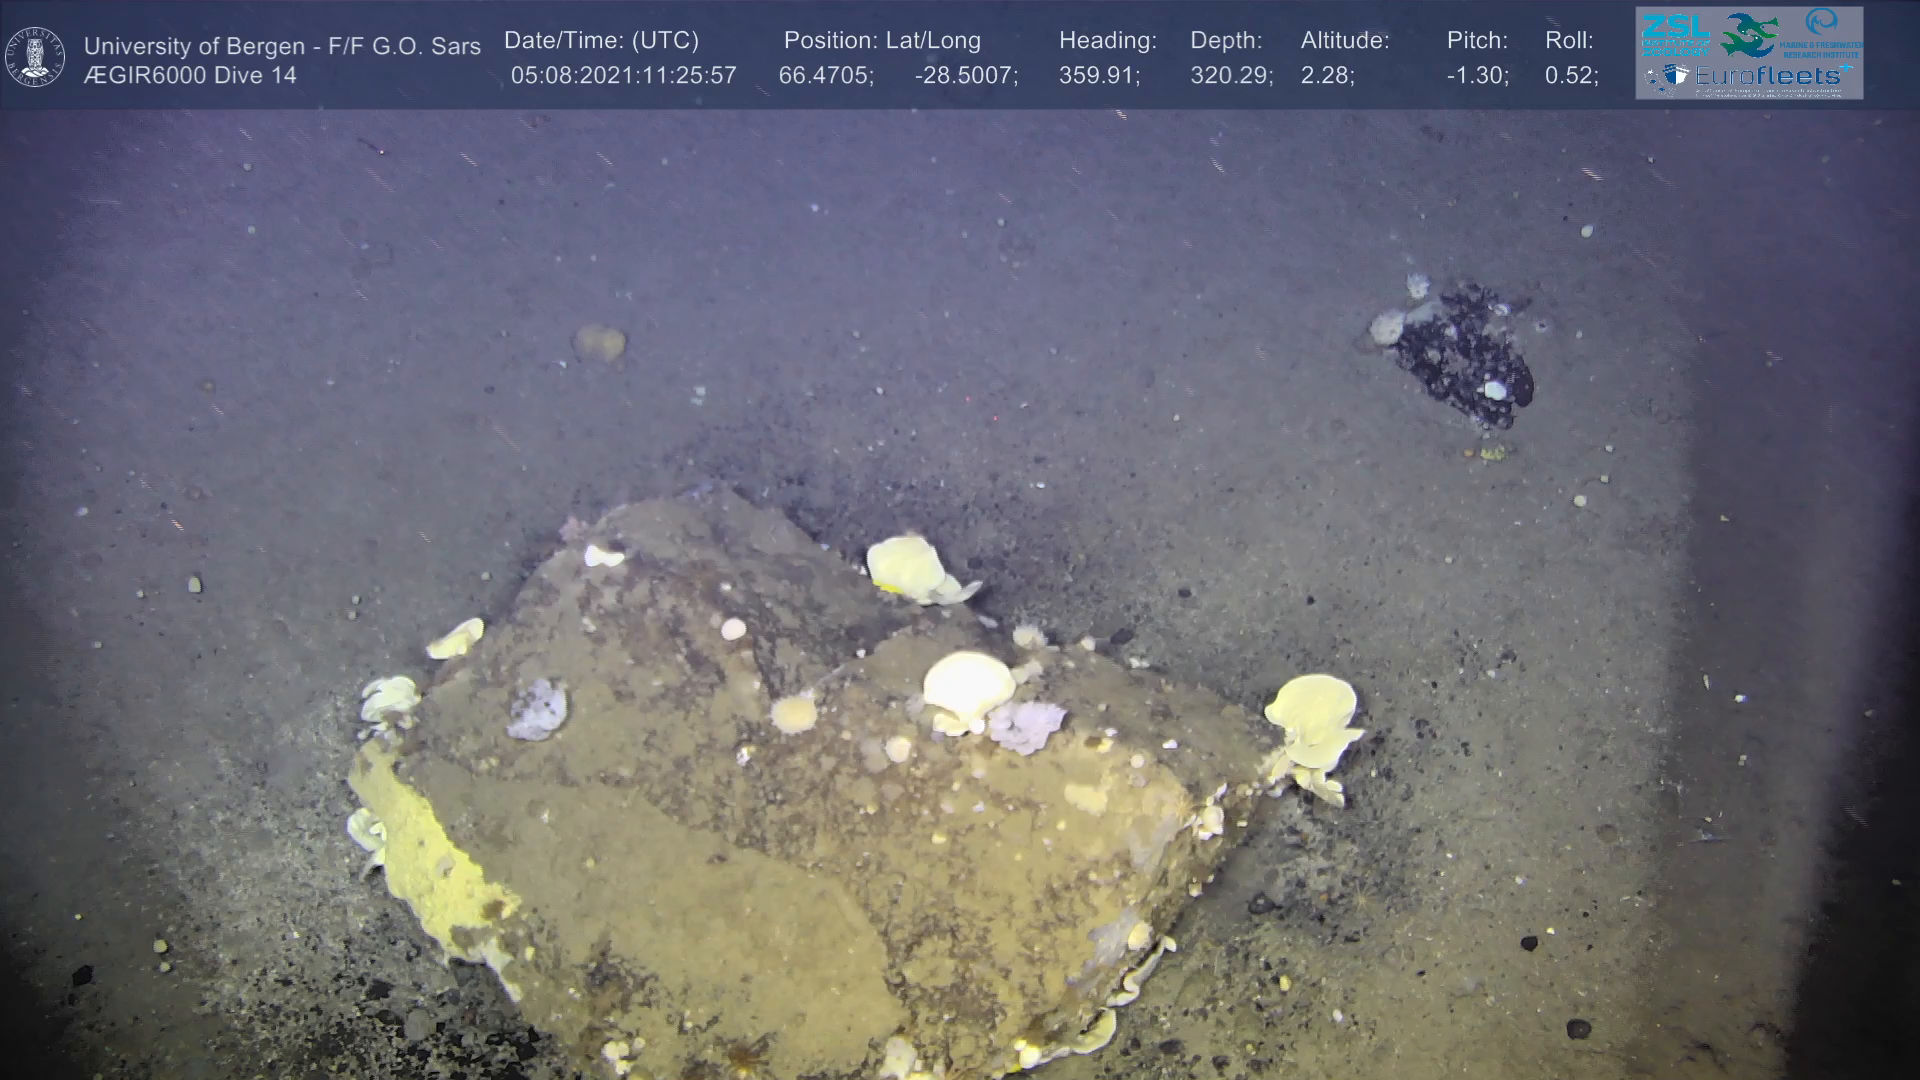Click the ÆGIR6000 Dive 14 label
This screenshot has height=1080, width=1920.
click(190, 75)
